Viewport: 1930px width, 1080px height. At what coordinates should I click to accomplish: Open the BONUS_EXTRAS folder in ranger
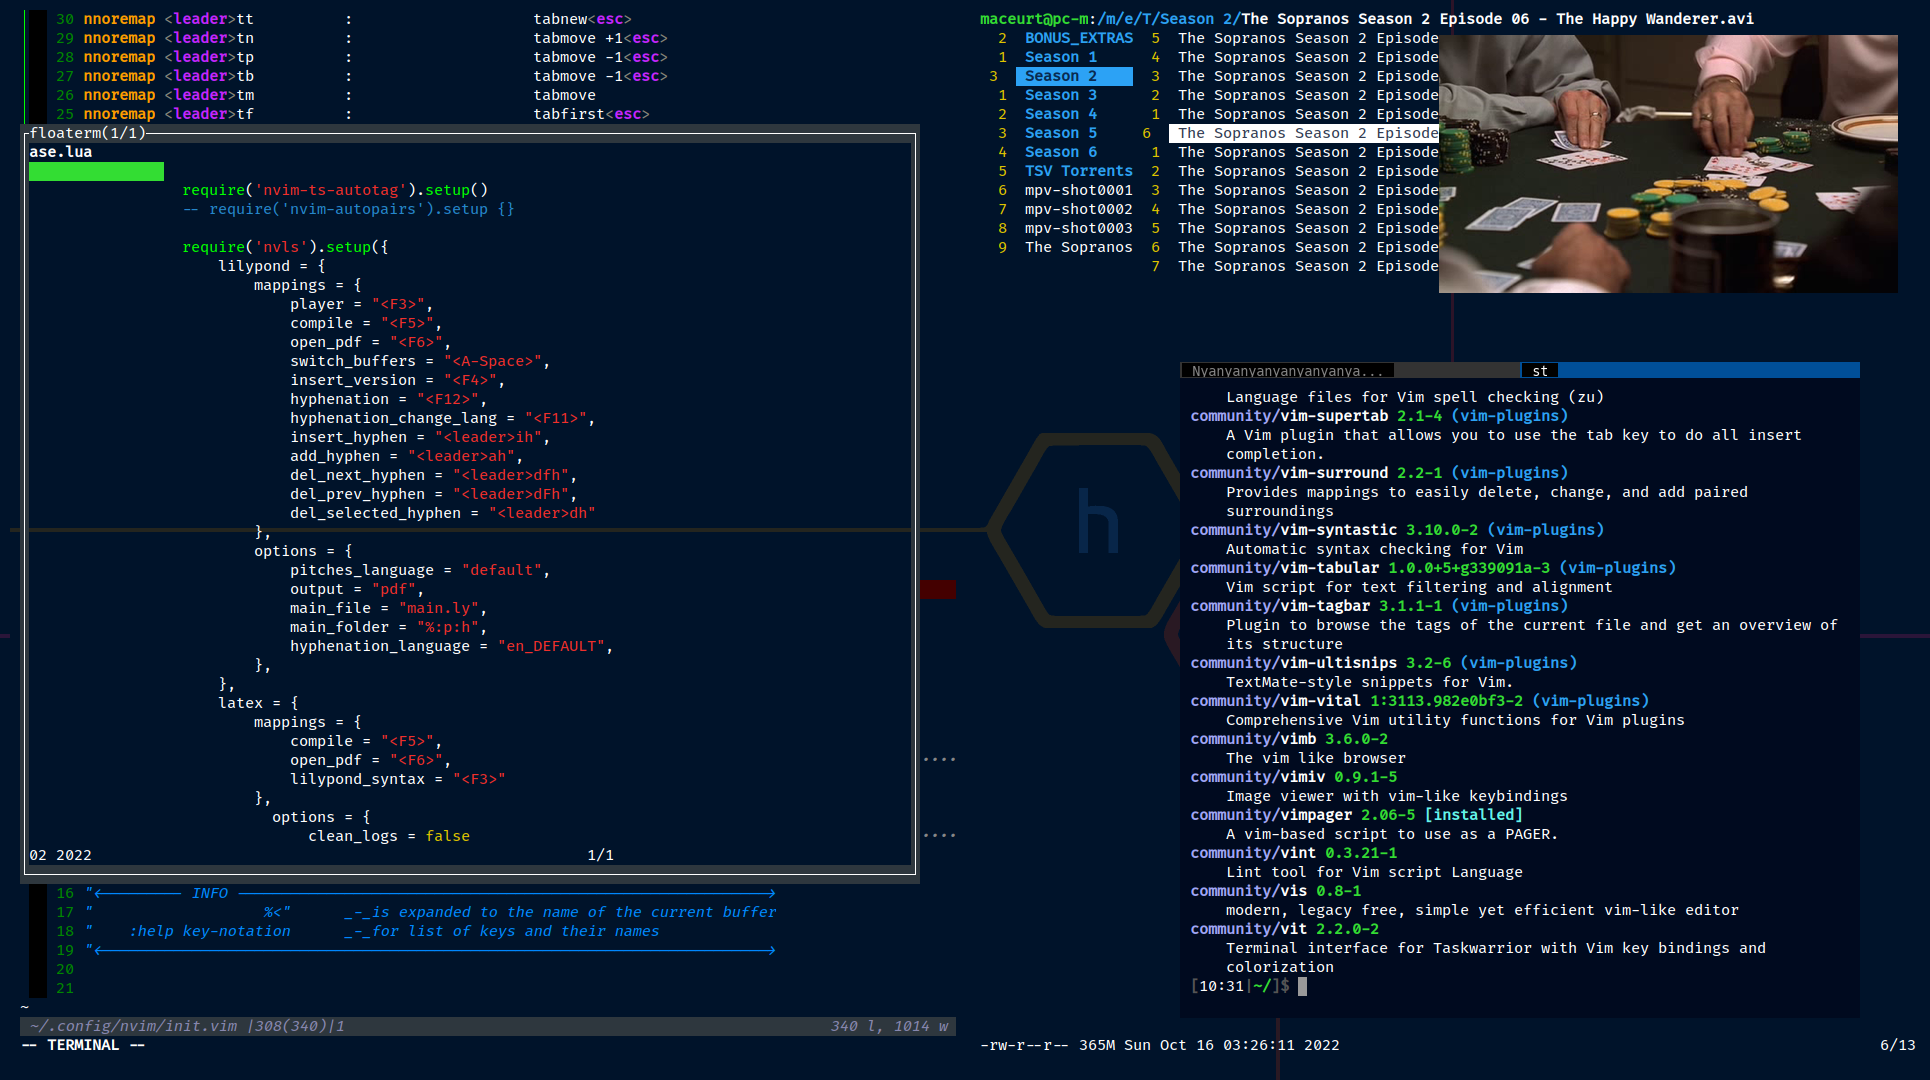[1079, 38]
